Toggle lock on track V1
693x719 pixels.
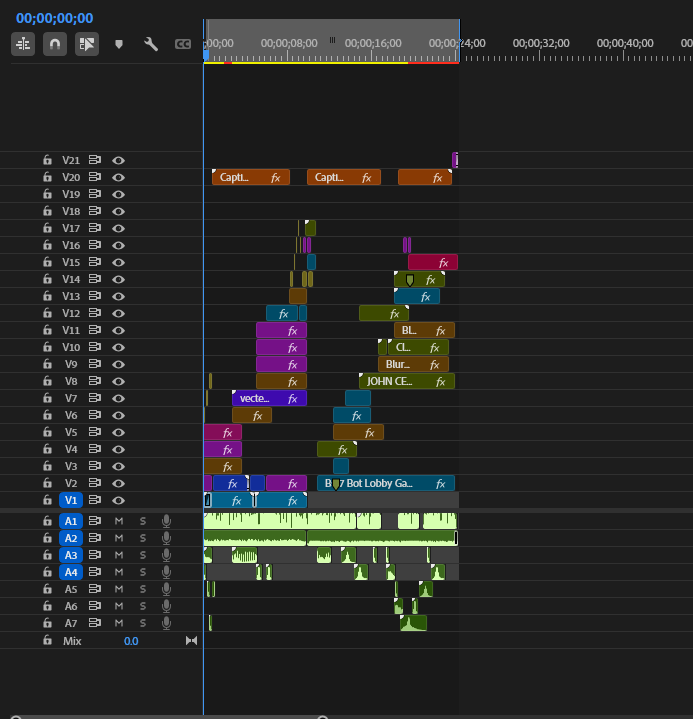click(x=47, y=500)
